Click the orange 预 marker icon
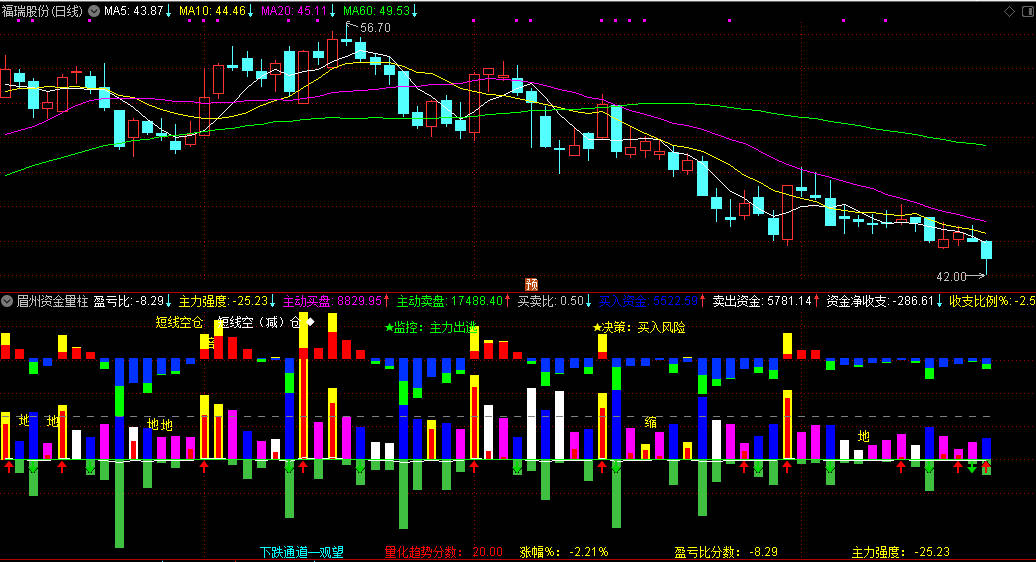Screen dimensions: 1036x562 point(531,284)
